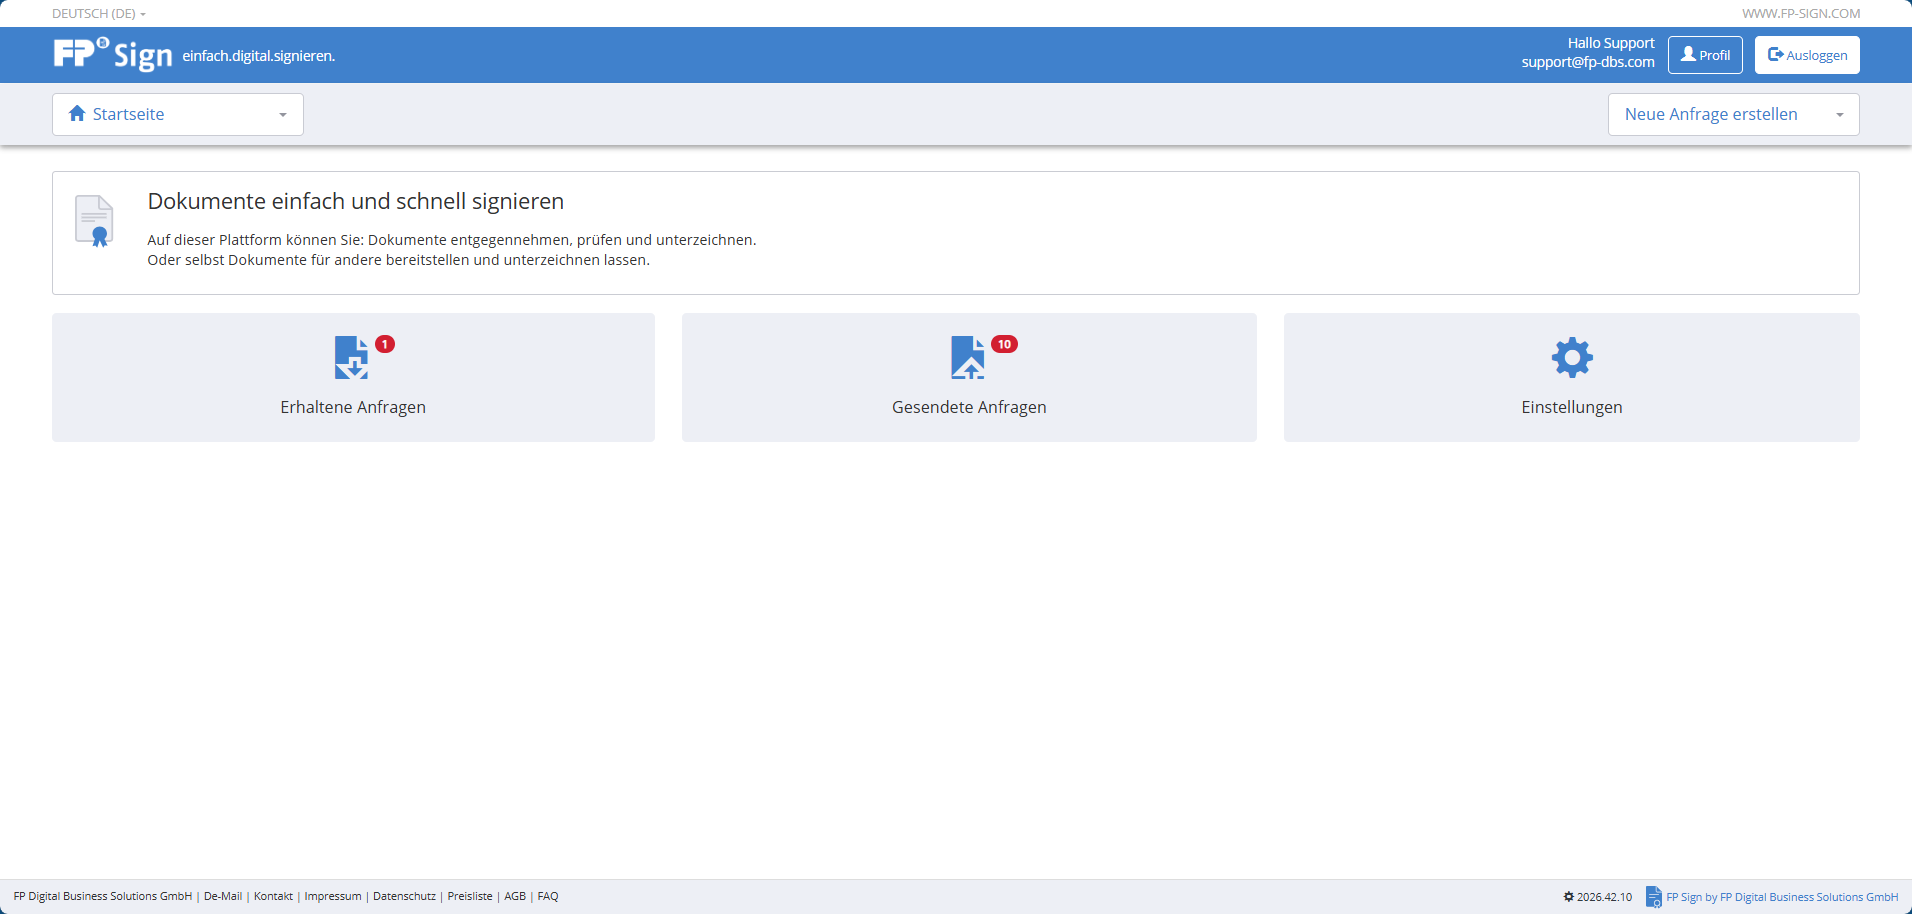Click the support@fp-dbs.com email text

click(1588, 62)
